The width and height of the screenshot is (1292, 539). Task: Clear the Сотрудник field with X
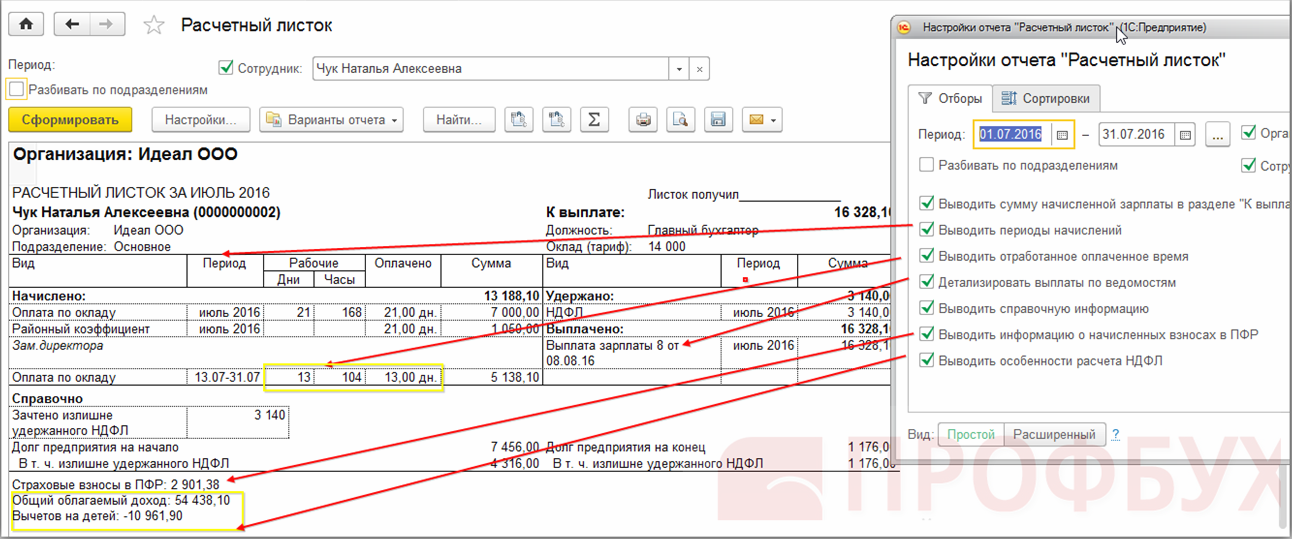(700, 69)
